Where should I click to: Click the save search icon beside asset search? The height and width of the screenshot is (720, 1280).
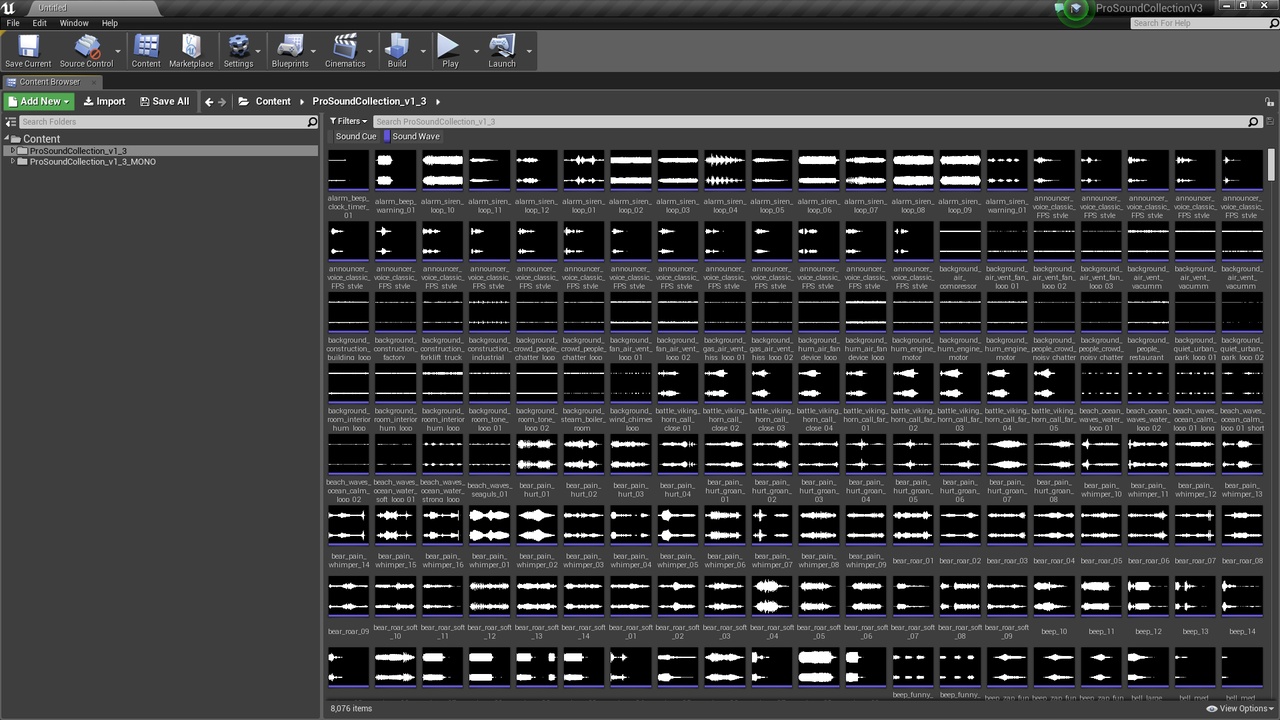click(x=1269, y=121)
